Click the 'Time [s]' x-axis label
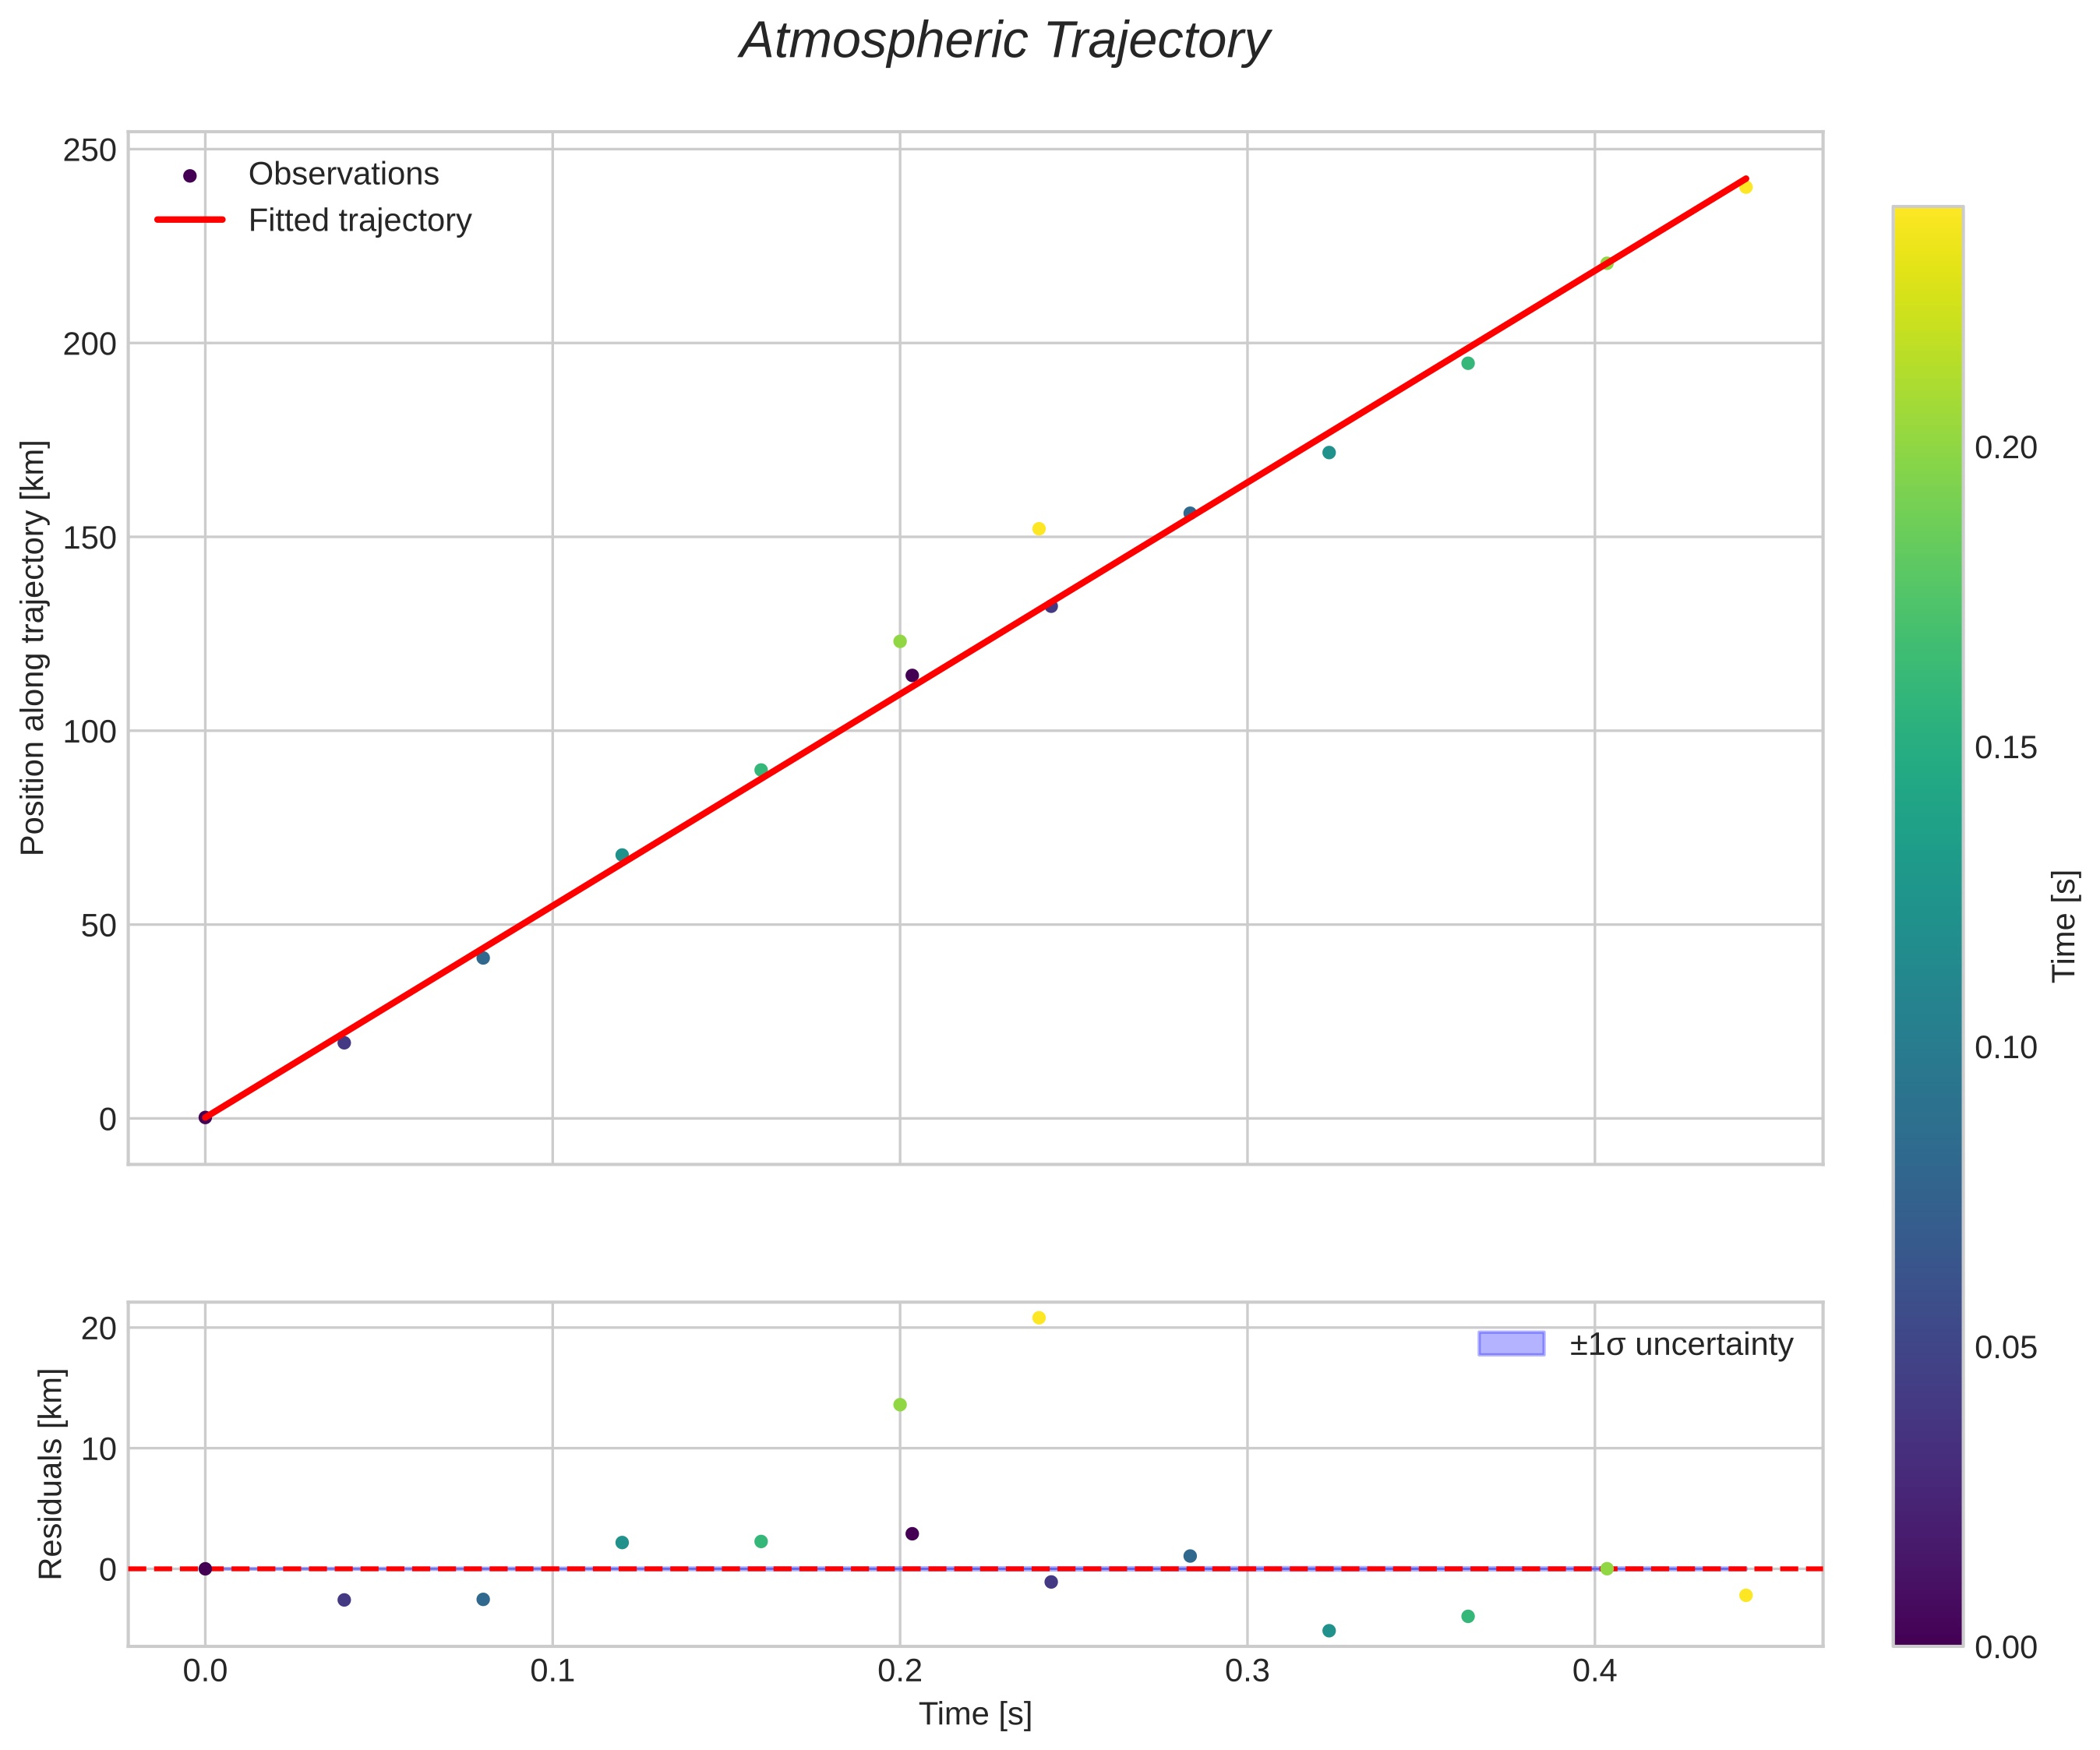Image resolution: width=2100 pixels, height=1750 pixels. click(x=975, y=1713)
